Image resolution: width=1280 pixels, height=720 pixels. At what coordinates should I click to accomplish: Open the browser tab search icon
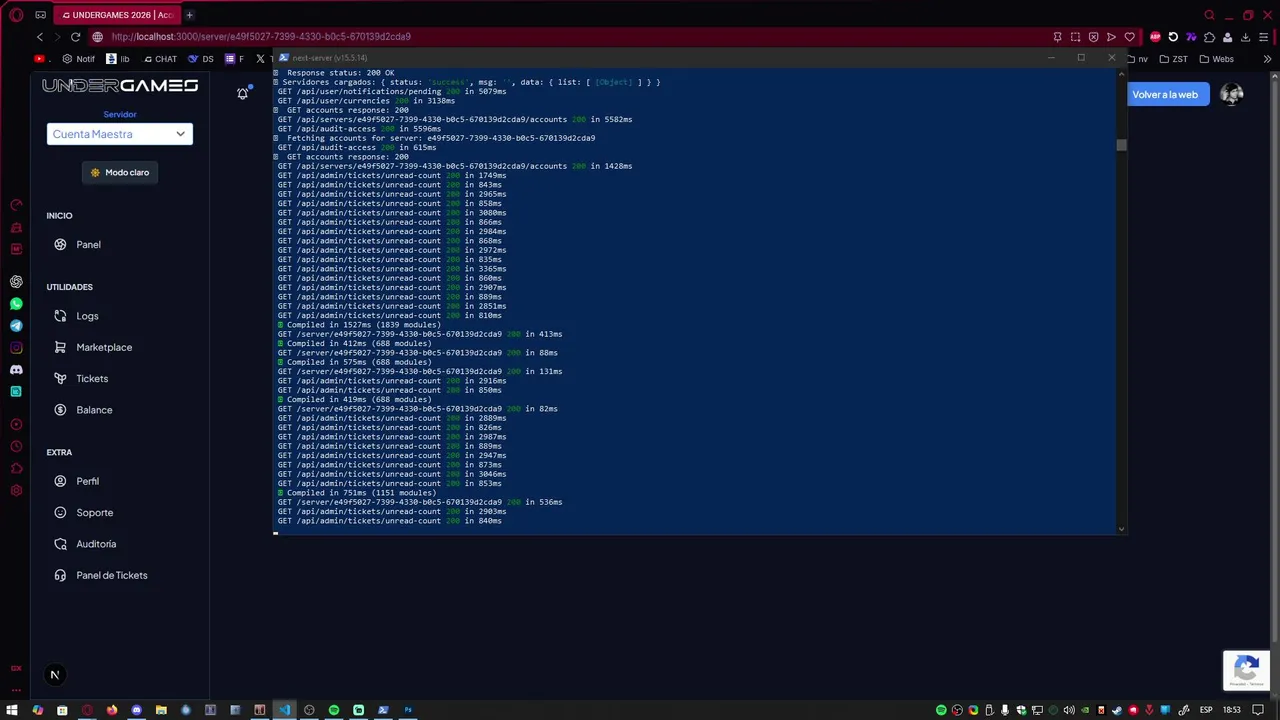(x=1209, y=15)
